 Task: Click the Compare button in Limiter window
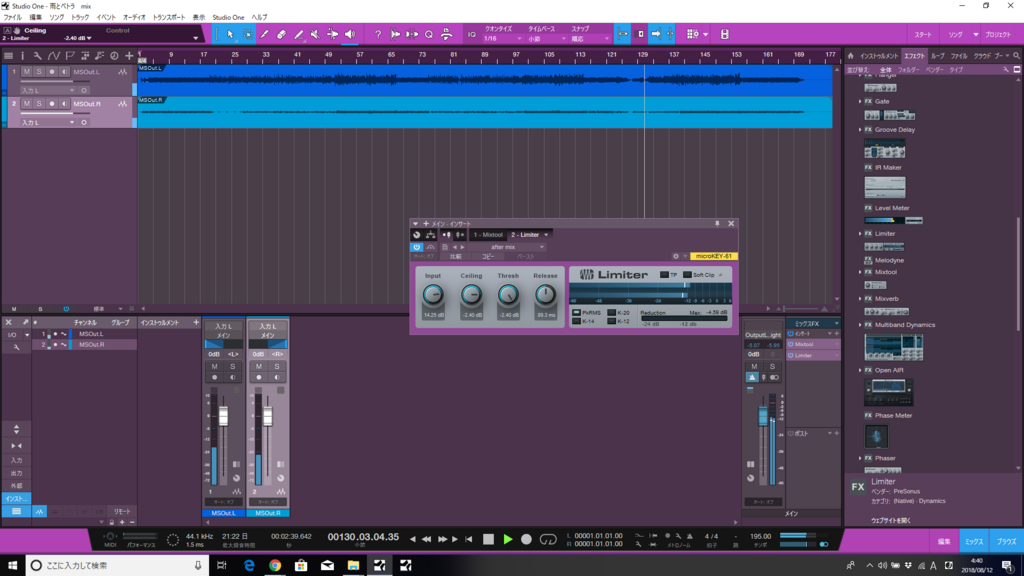tap(455, 257)
